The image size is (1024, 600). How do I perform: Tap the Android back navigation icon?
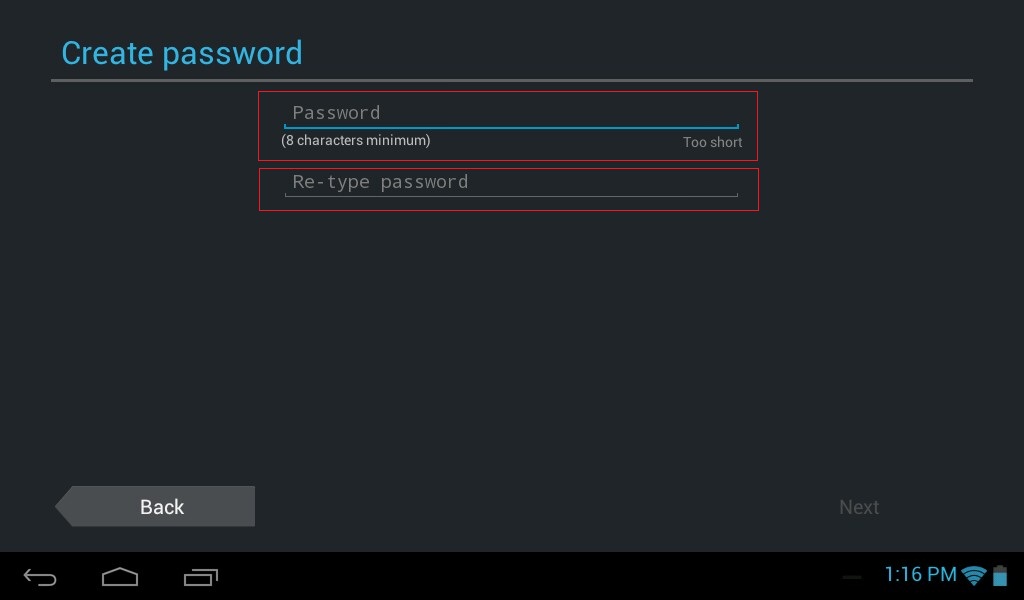click(x=40, y=576)
